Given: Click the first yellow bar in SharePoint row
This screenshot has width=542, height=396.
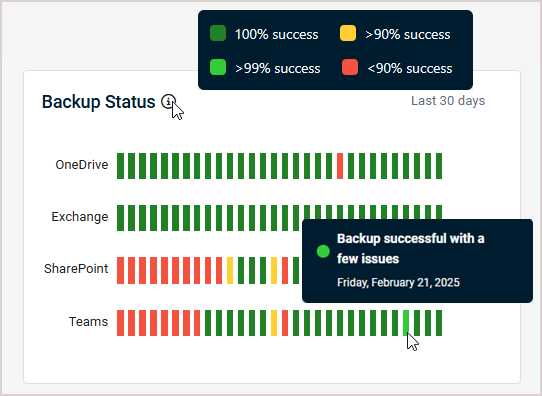Looking at the screenshot, I should [230, 270].
